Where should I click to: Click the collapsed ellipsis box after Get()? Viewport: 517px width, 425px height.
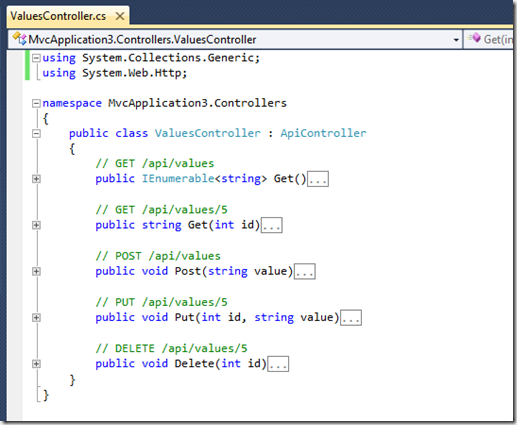click(318, 179)
